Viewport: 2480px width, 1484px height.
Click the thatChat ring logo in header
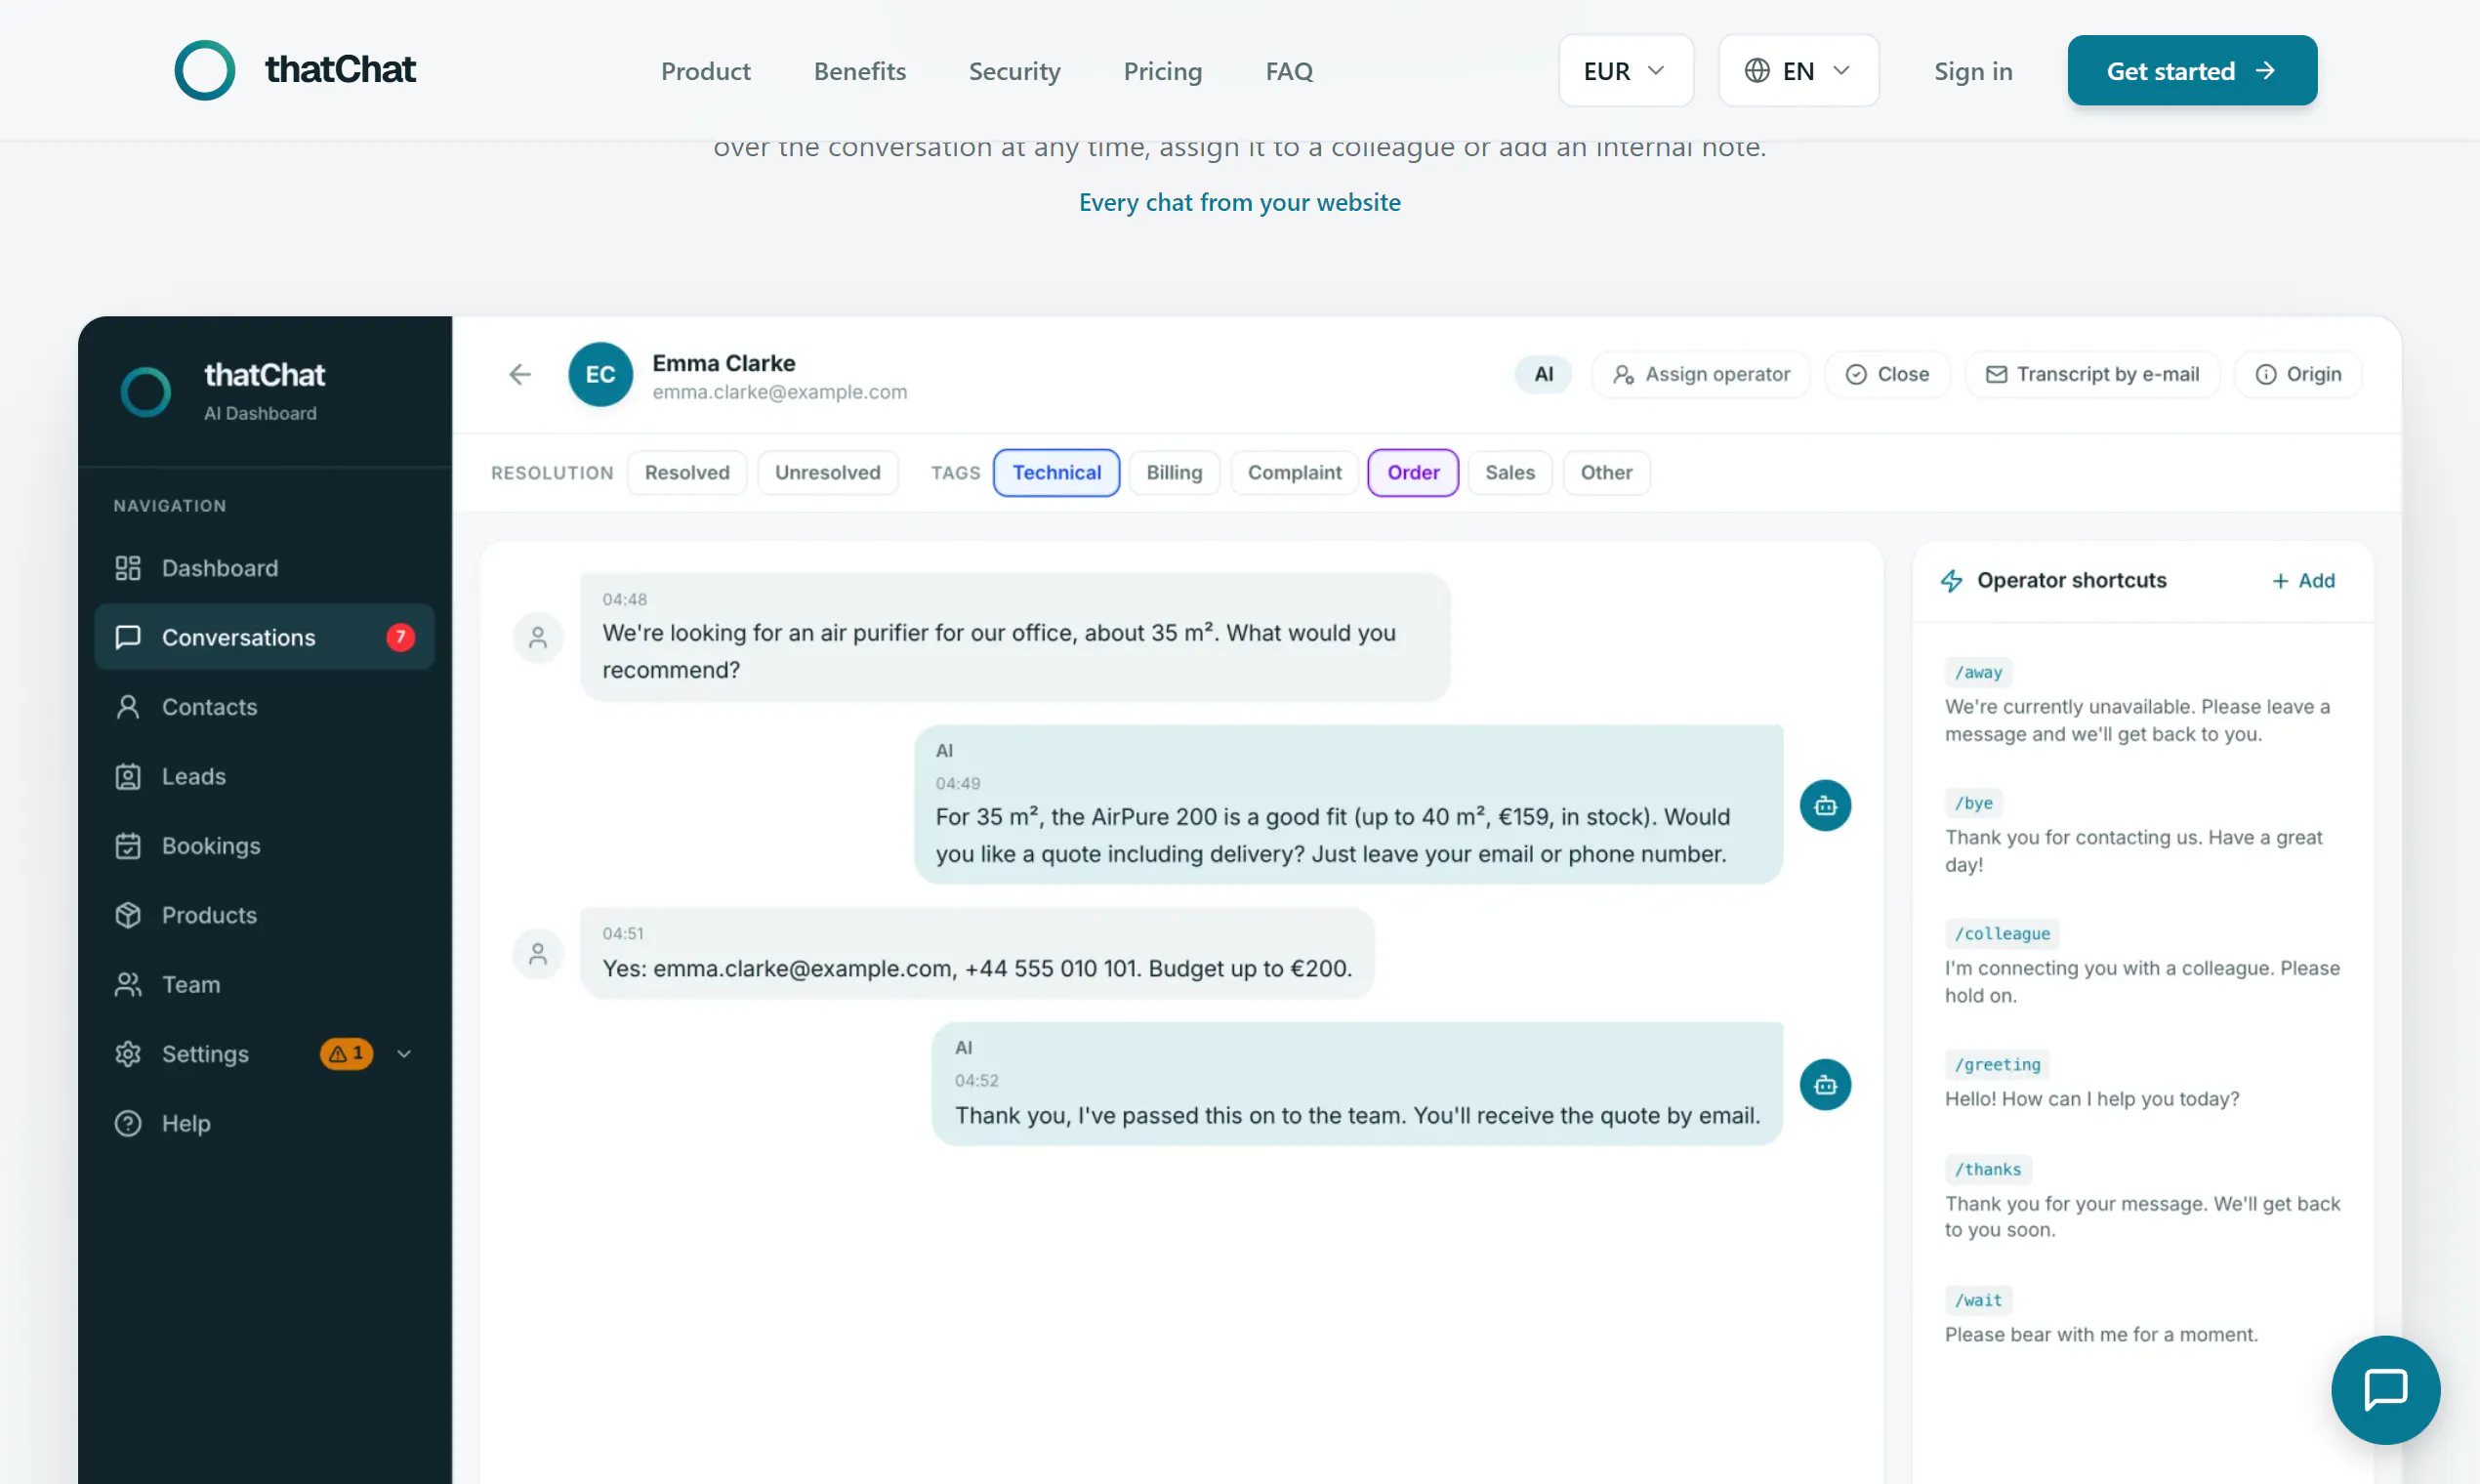click(204, 70)
